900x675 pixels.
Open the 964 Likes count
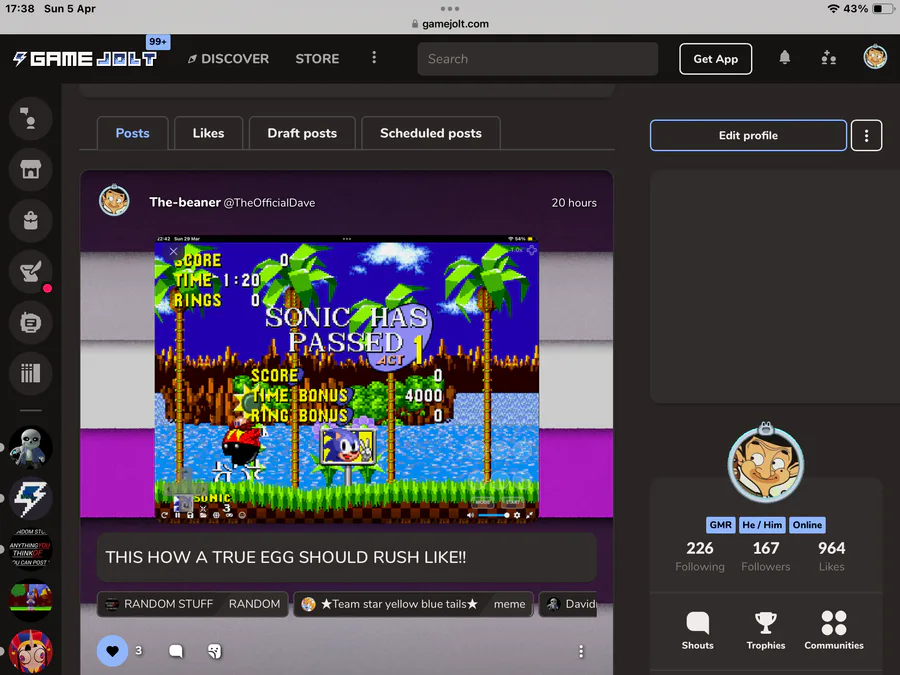point(831,556)
